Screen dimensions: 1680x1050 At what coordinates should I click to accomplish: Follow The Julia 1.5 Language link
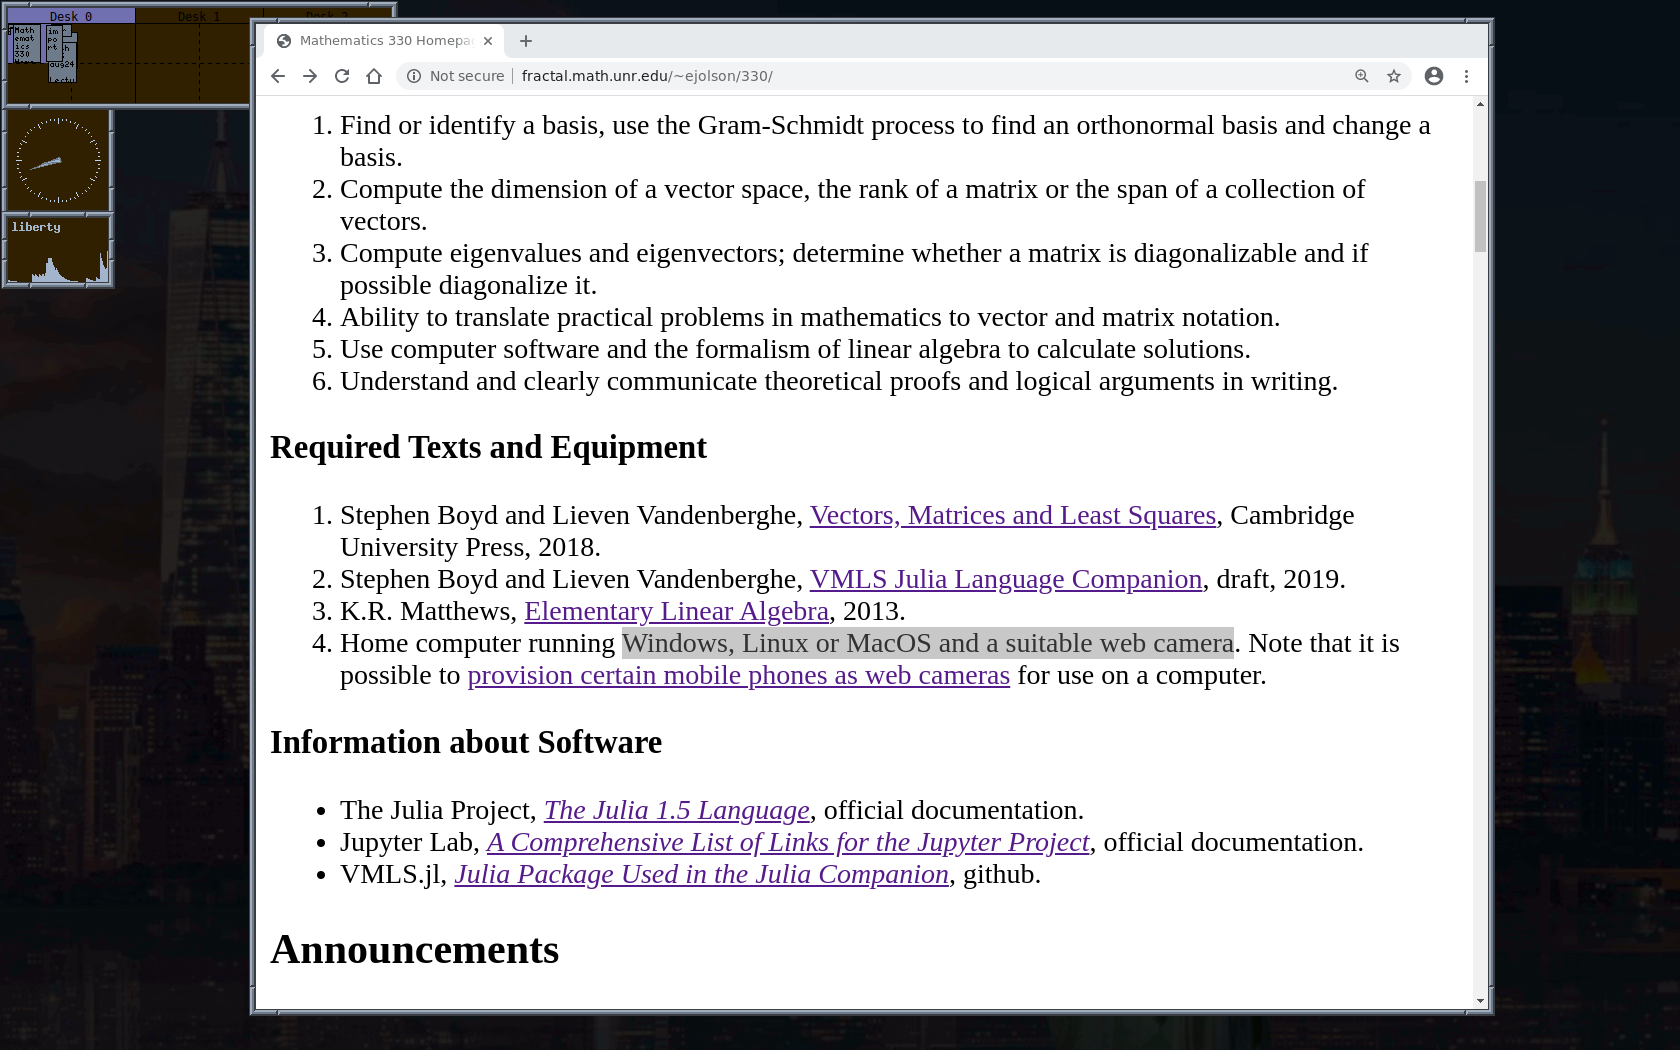676,810
